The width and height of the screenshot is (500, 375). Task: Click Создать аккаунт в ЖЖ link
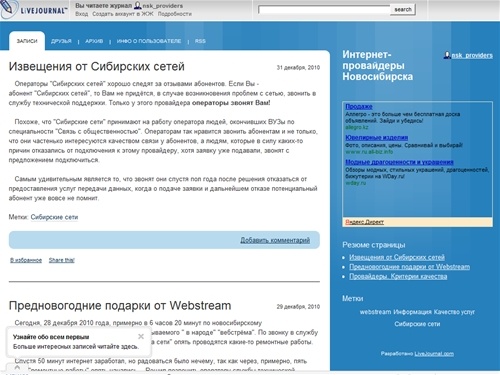click(x=123, y=14)
